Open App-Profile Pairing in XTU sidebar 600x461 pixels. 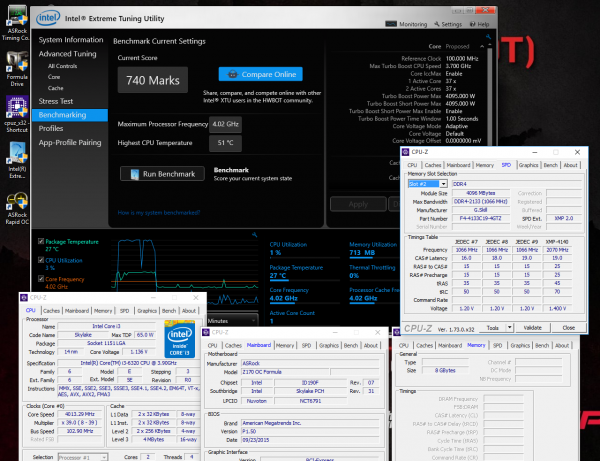point(70,143)
